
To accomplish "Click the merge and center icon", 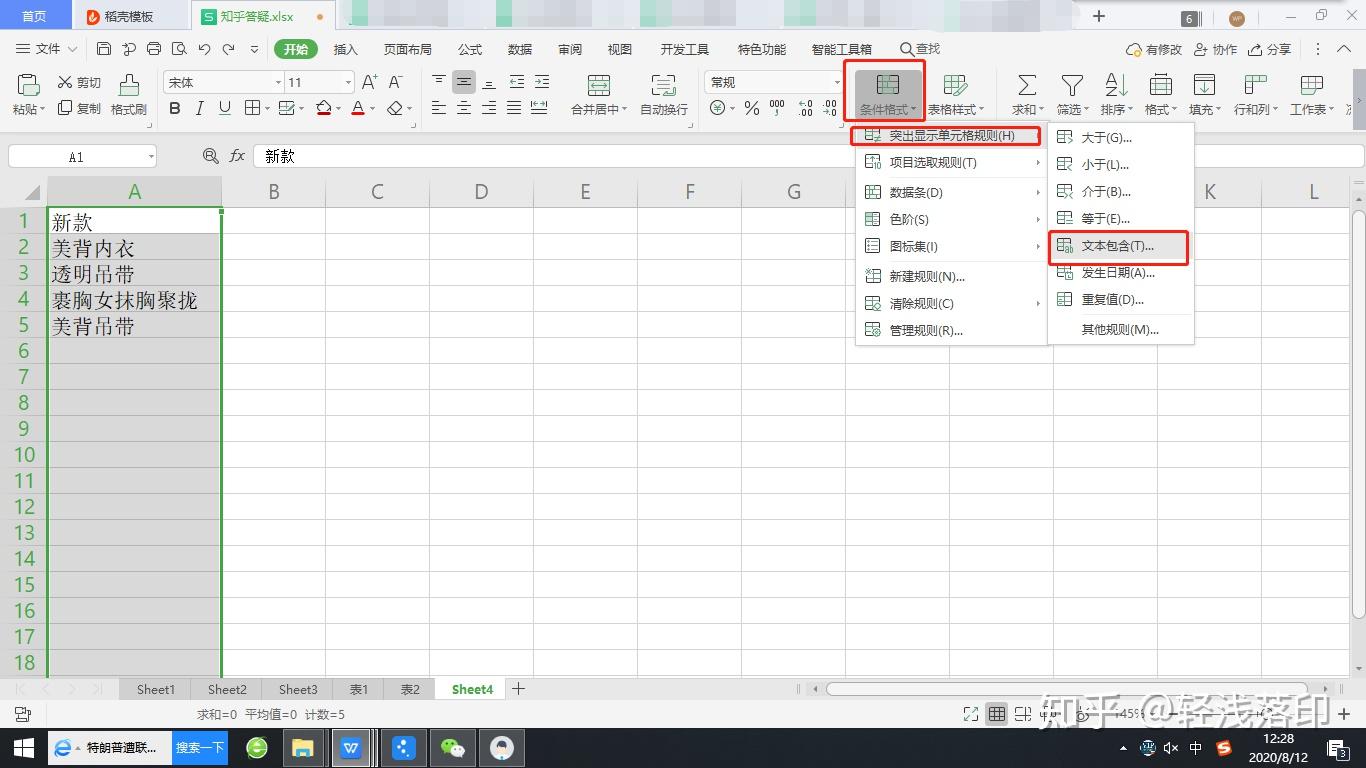I will click(599, 85).
